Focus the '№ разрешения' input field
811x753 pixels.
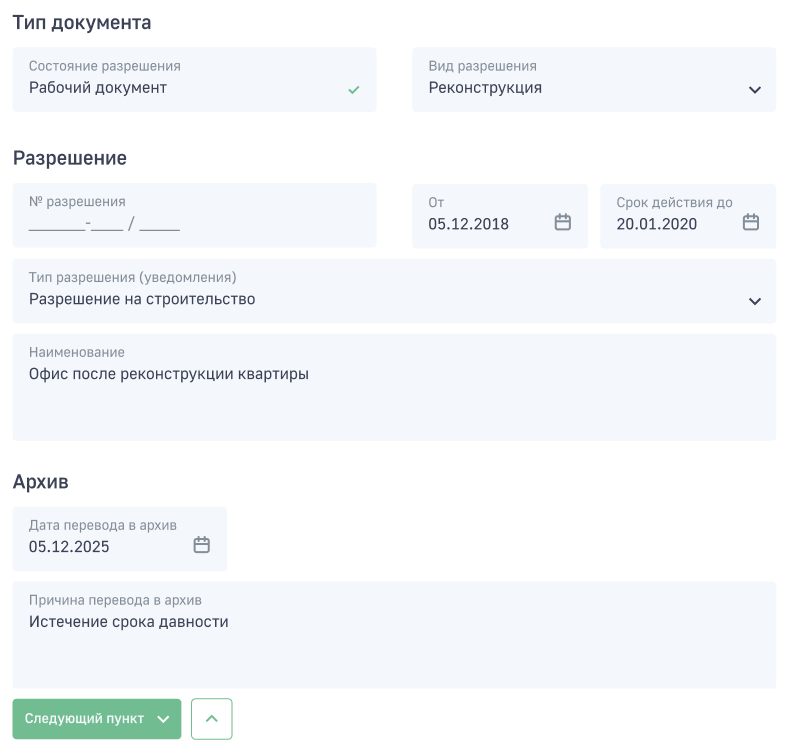pyautogui.click(x=194, y=215)
